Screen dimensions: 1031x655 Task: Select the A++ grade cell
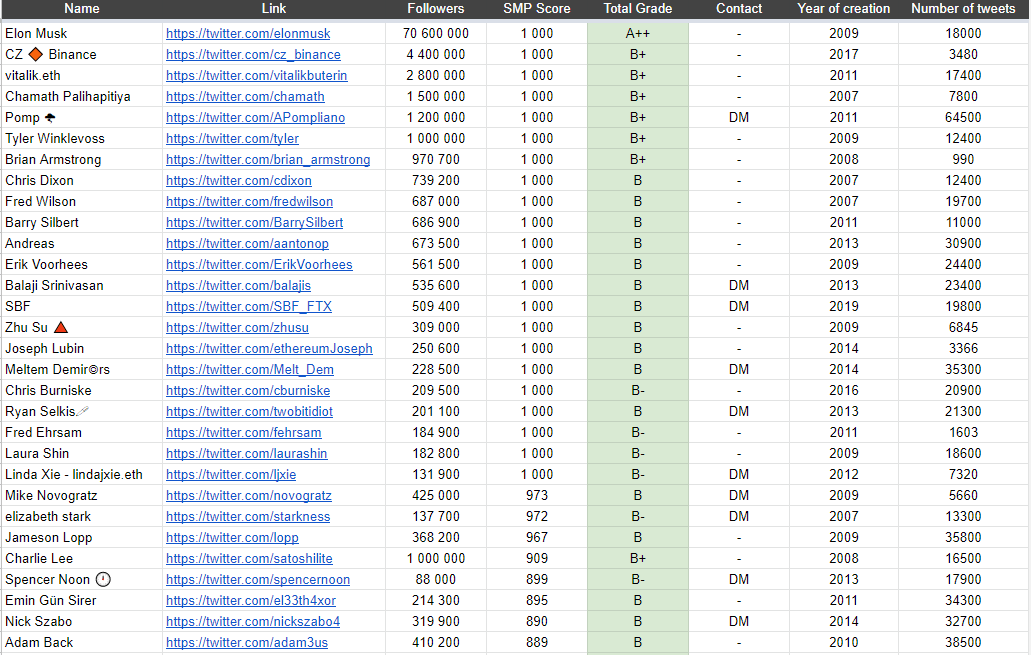[638, 34]
